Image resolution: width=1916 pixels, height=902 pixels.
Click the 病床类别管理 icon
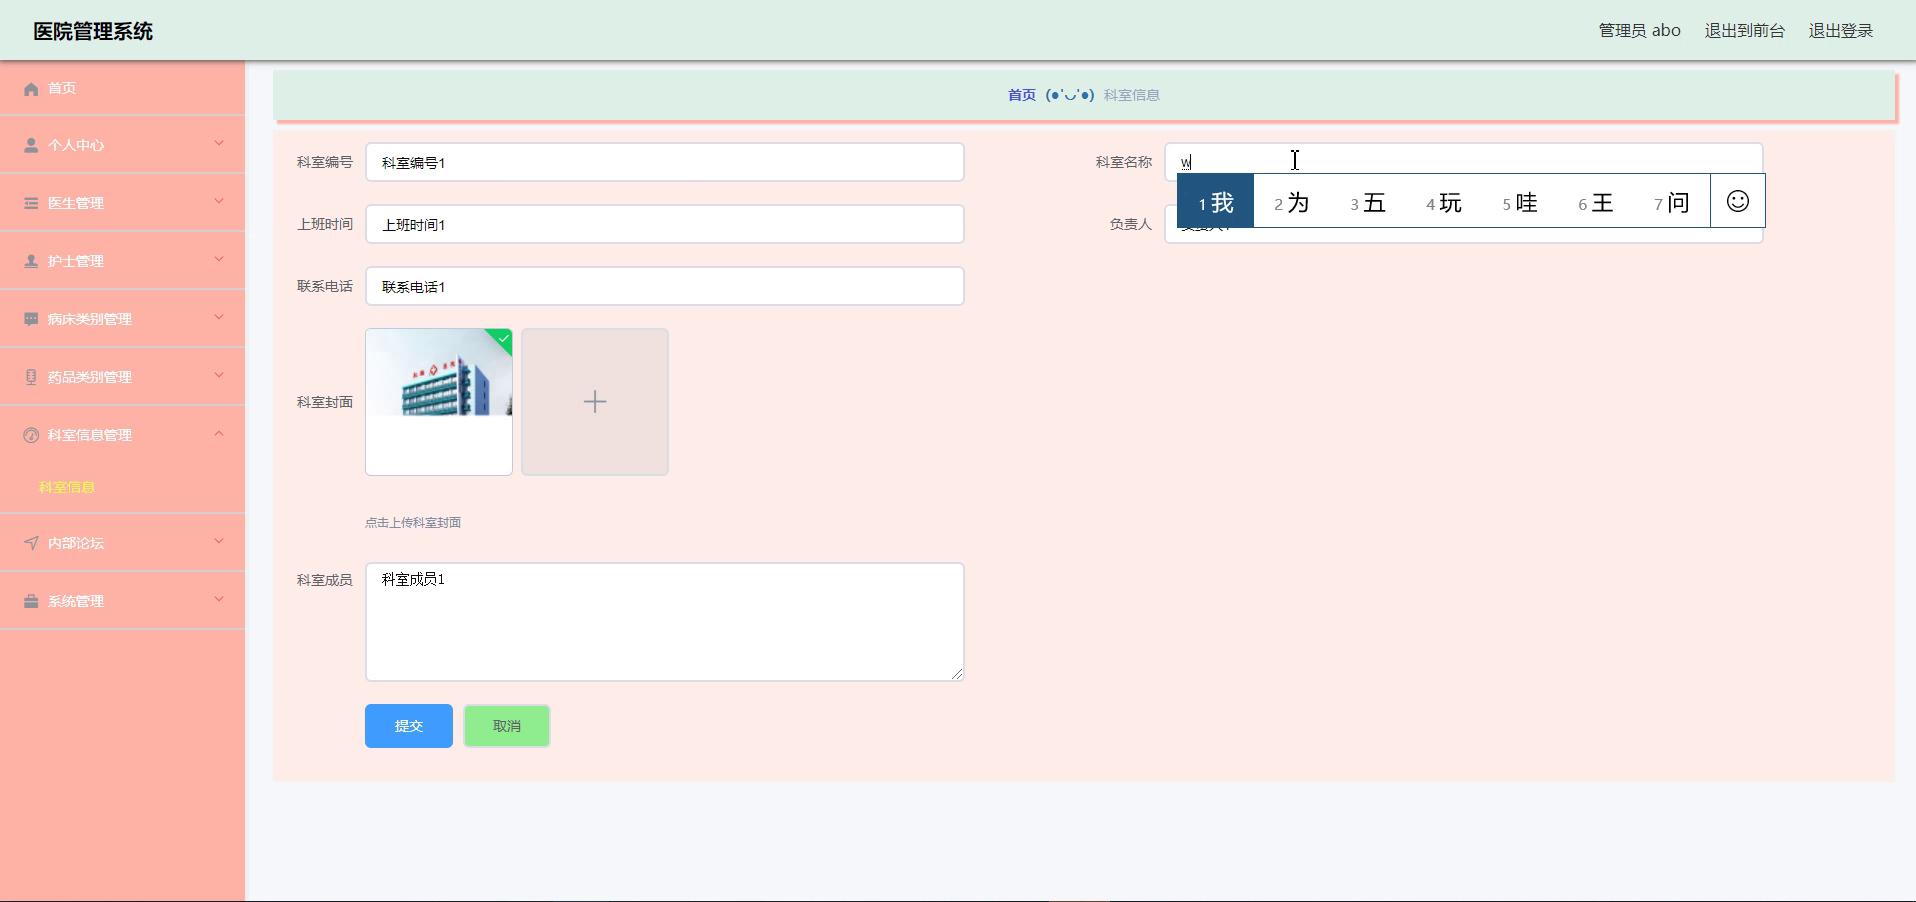click(x=31, y=320)
